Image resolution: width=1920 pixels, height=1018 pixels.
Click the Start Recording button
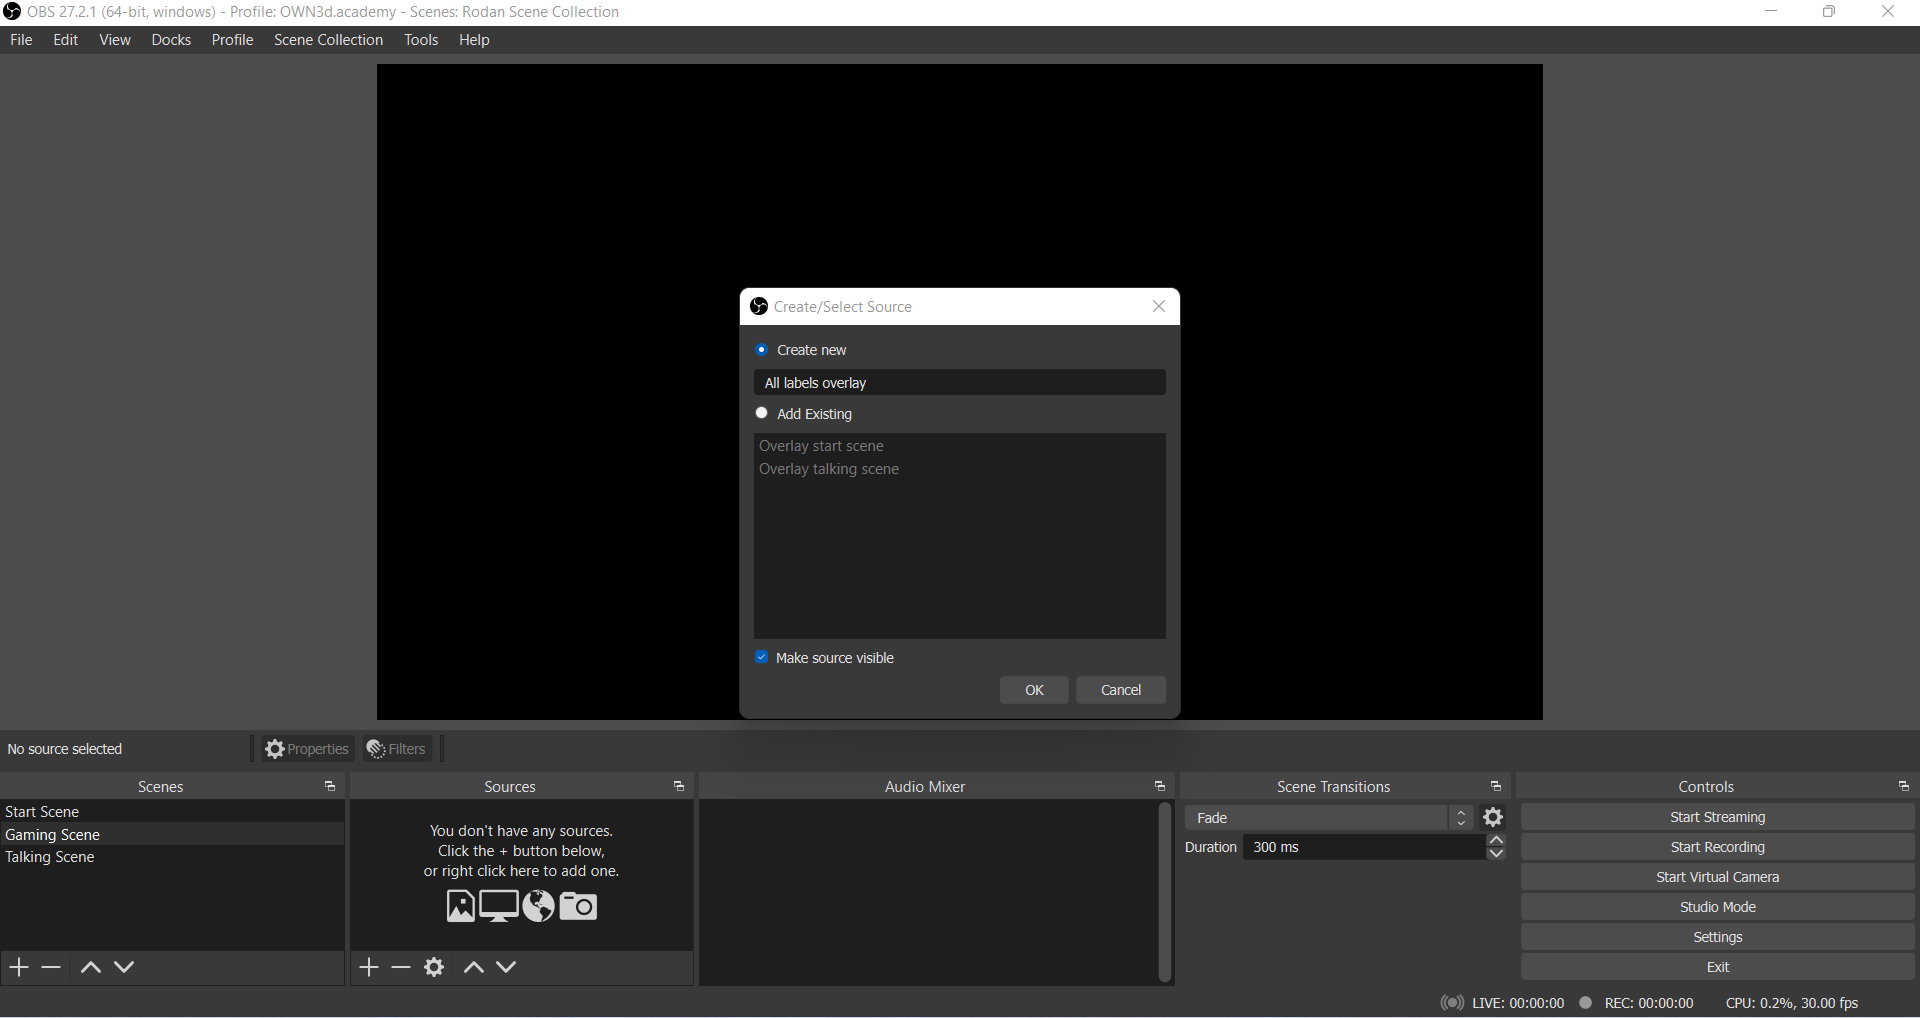(x=1717, y=847)
